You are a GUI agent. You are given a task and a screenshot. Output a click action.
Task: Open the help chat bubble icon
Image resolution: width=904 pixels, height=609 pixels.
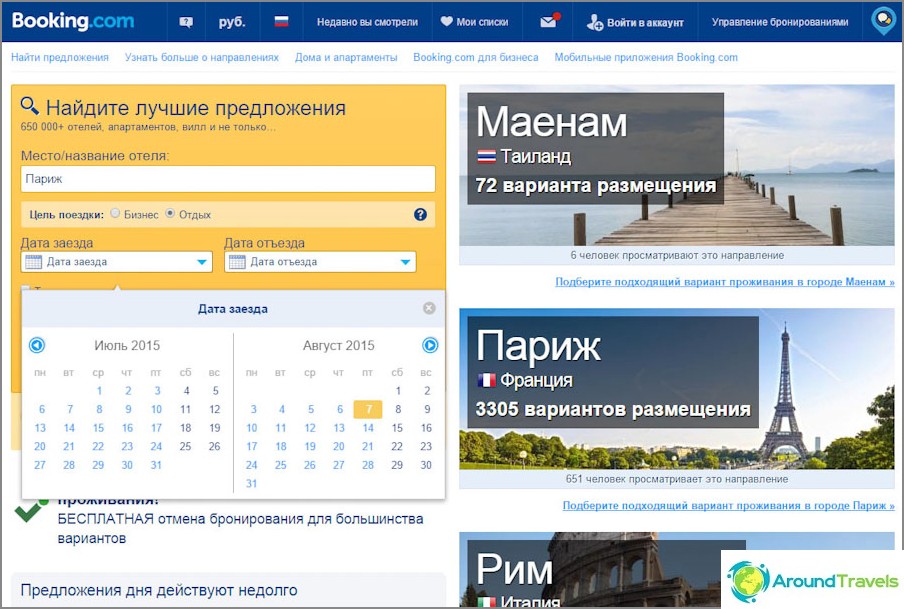tap(186, 22)
